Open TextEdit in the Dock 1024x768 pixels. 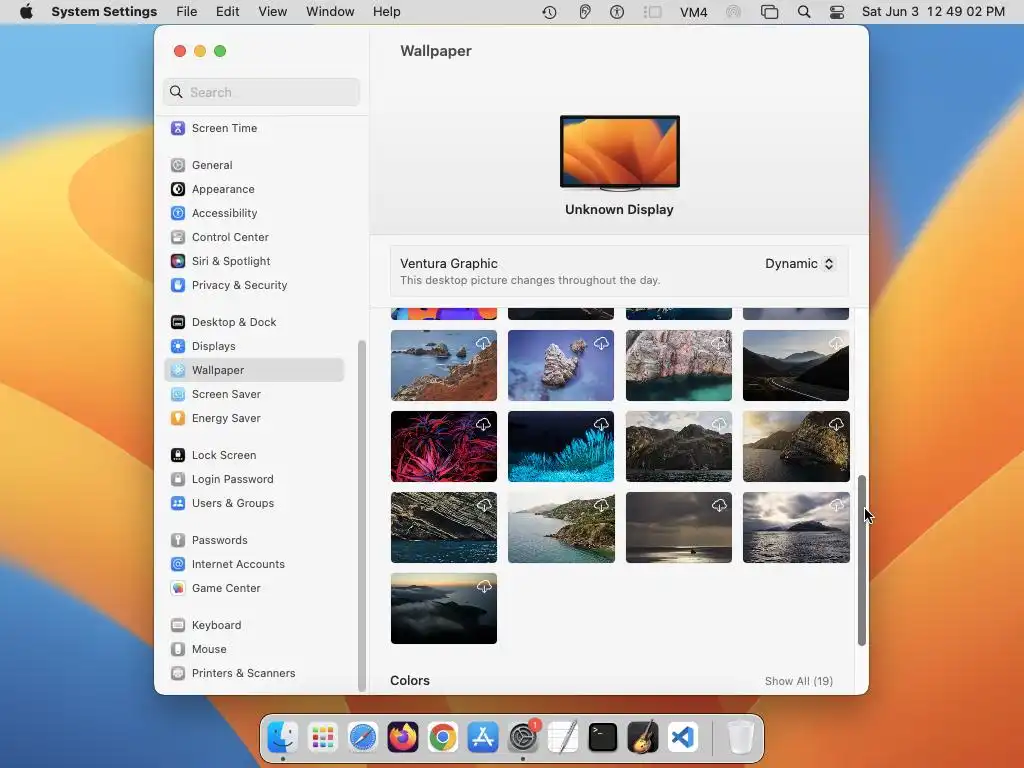click(563, 737)
